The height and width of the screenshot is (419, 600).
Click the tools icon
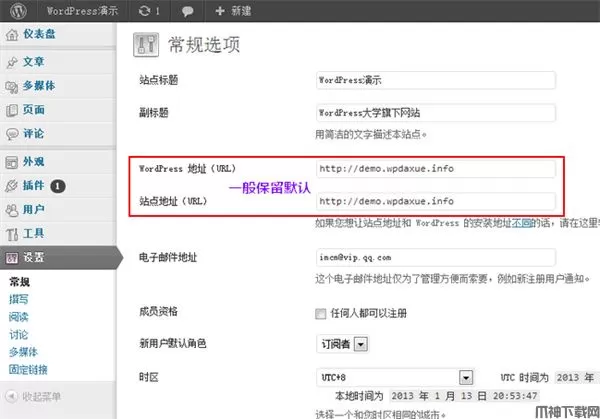[x=12, y=234]
